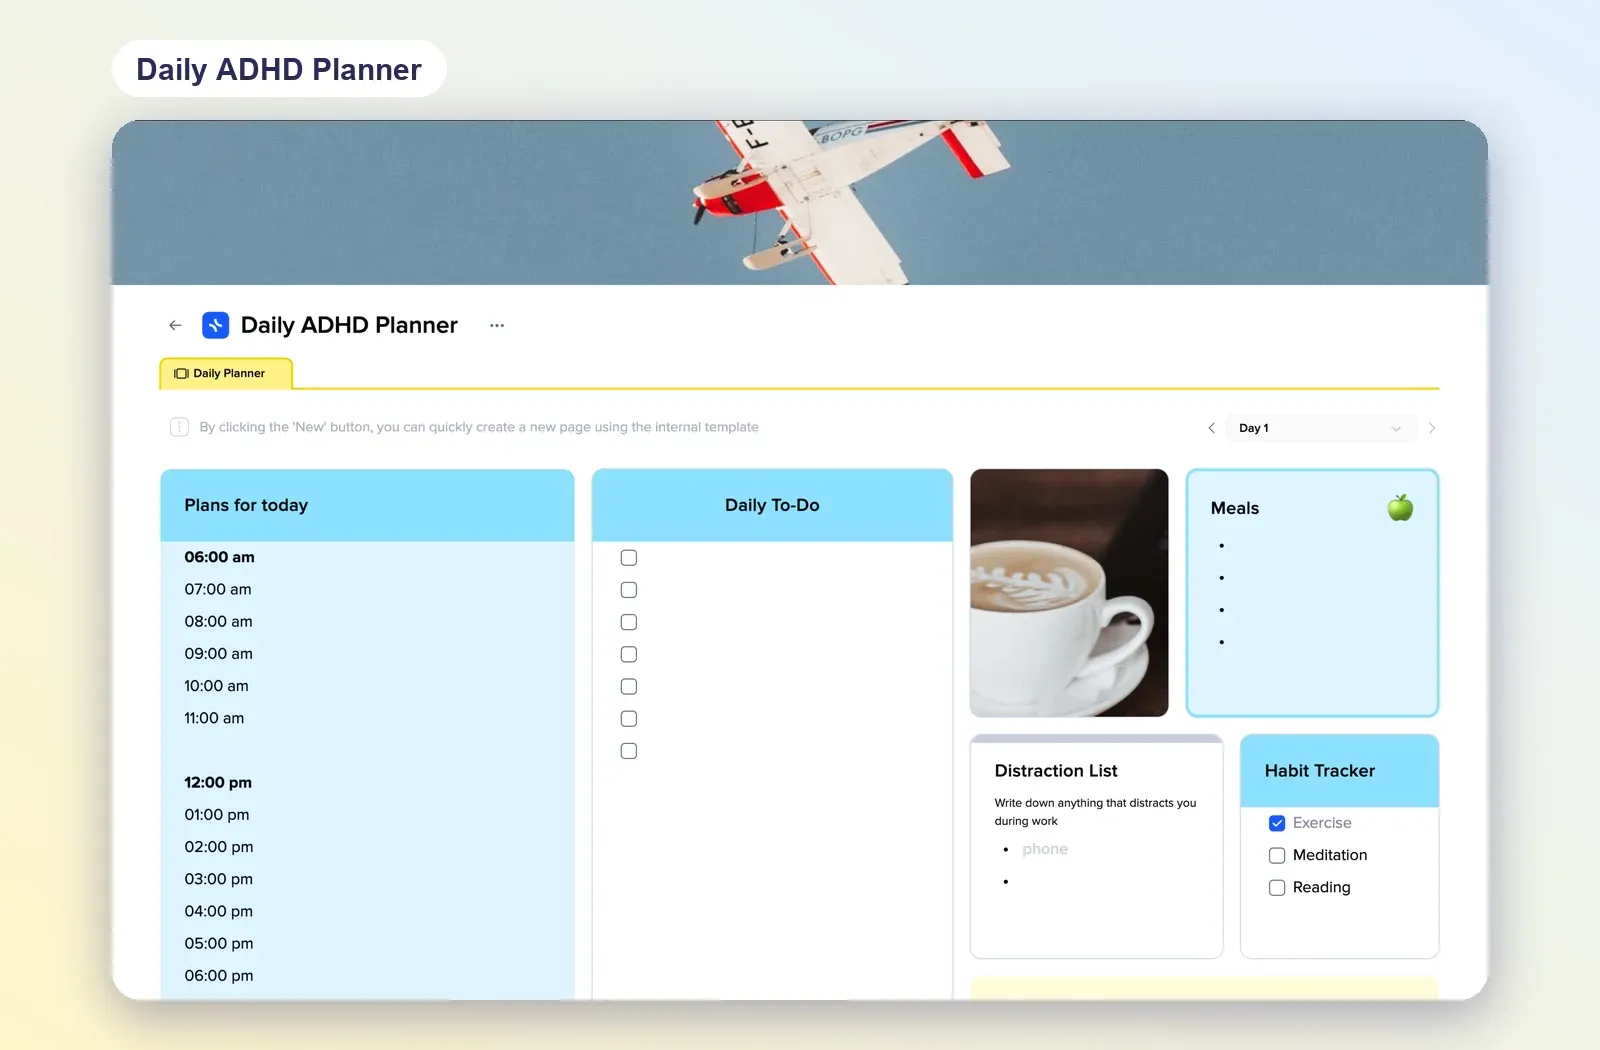The width and height of the screenshot is (1600, 1050).
Task: Switch to the Daily Planner tab
Action: click(x=227, y=373)
